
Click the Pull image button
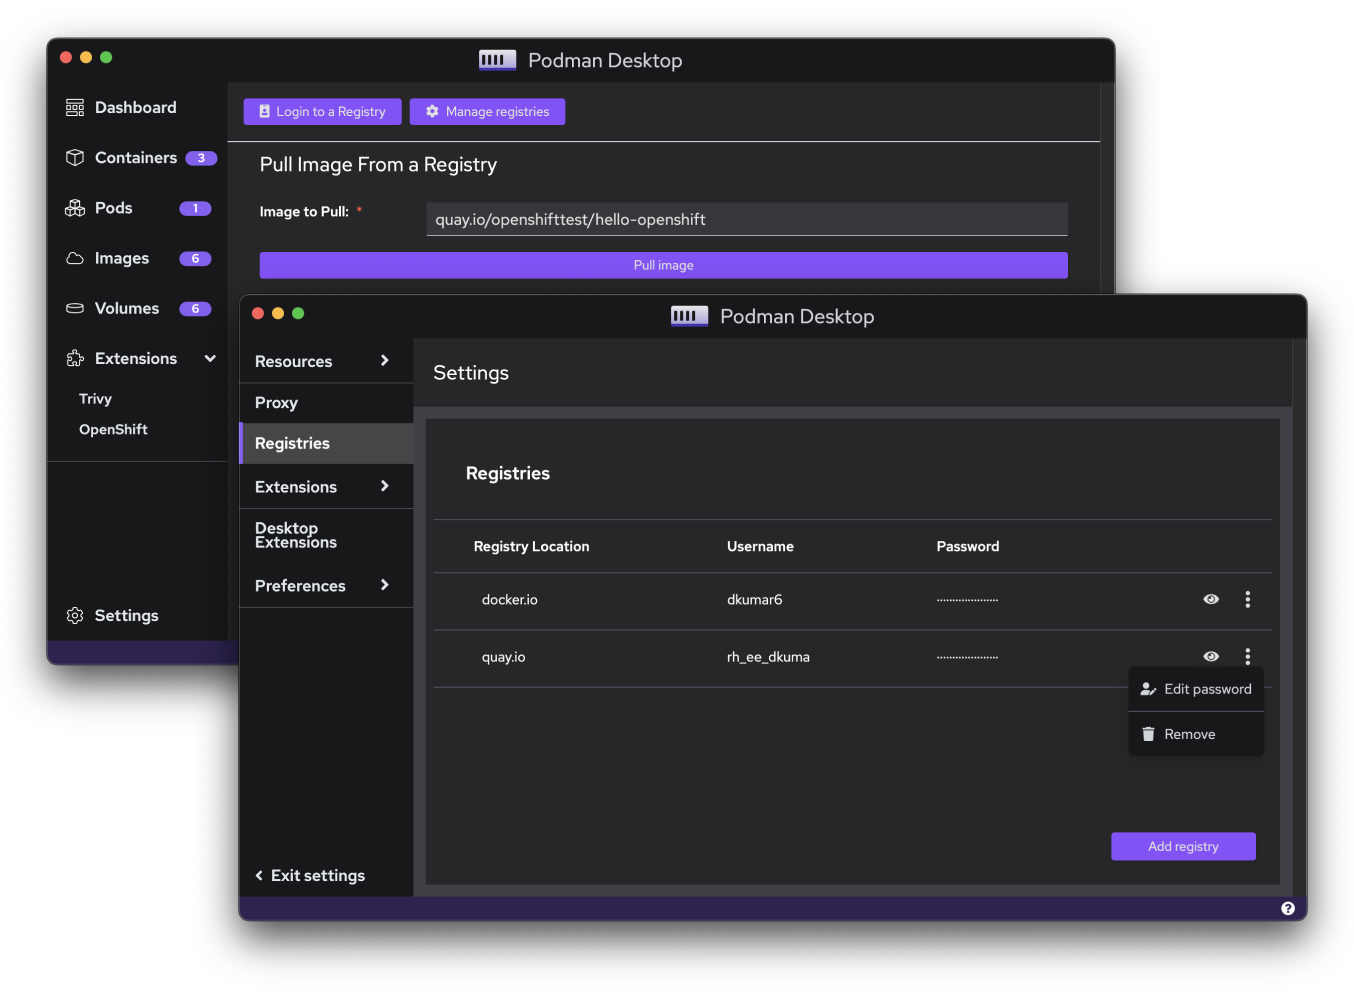click(663, 265)
